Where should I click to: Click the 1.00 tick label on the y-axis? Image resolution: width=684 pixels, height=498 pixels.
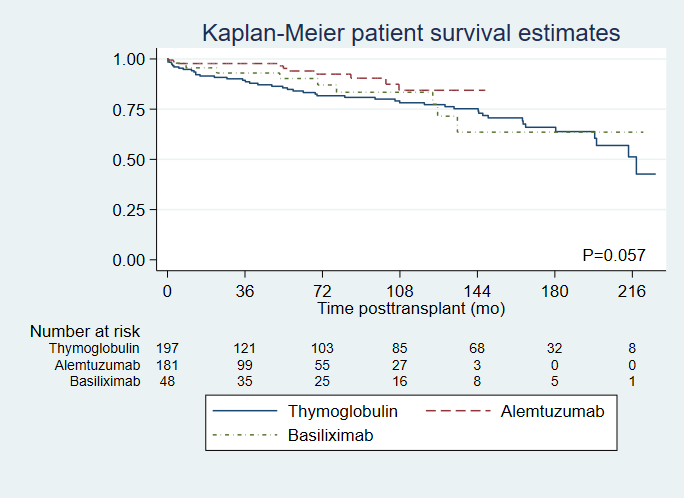131,59
